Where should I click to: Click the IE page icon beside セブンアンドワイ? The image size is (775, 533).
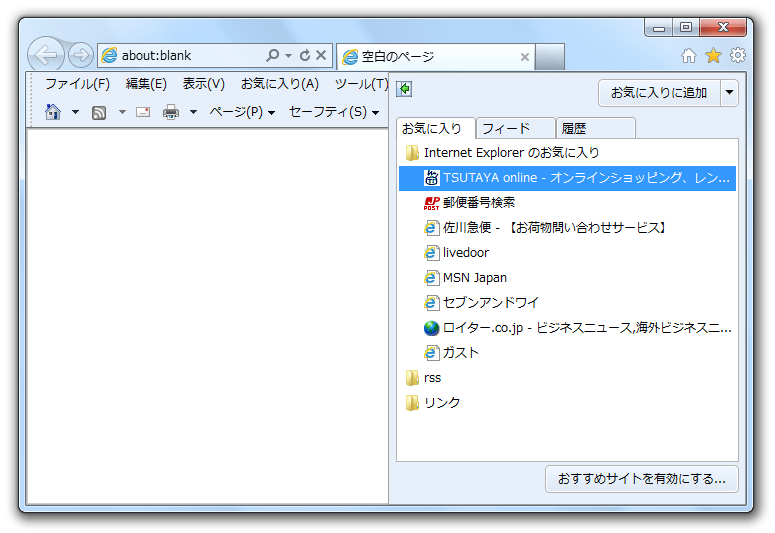[x=431, y=303]
